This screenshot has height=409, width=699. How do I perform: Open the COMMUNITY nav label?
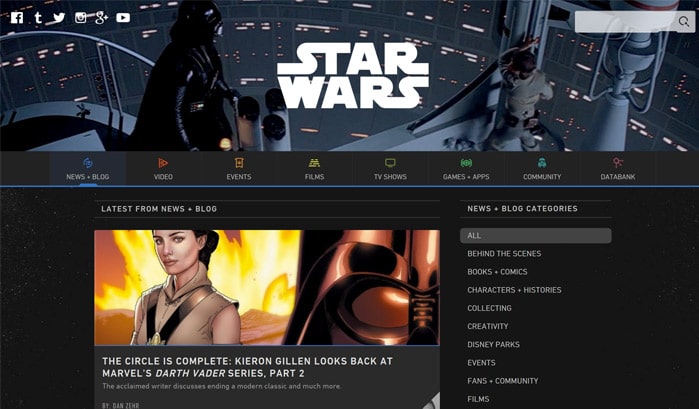point(542,177)
